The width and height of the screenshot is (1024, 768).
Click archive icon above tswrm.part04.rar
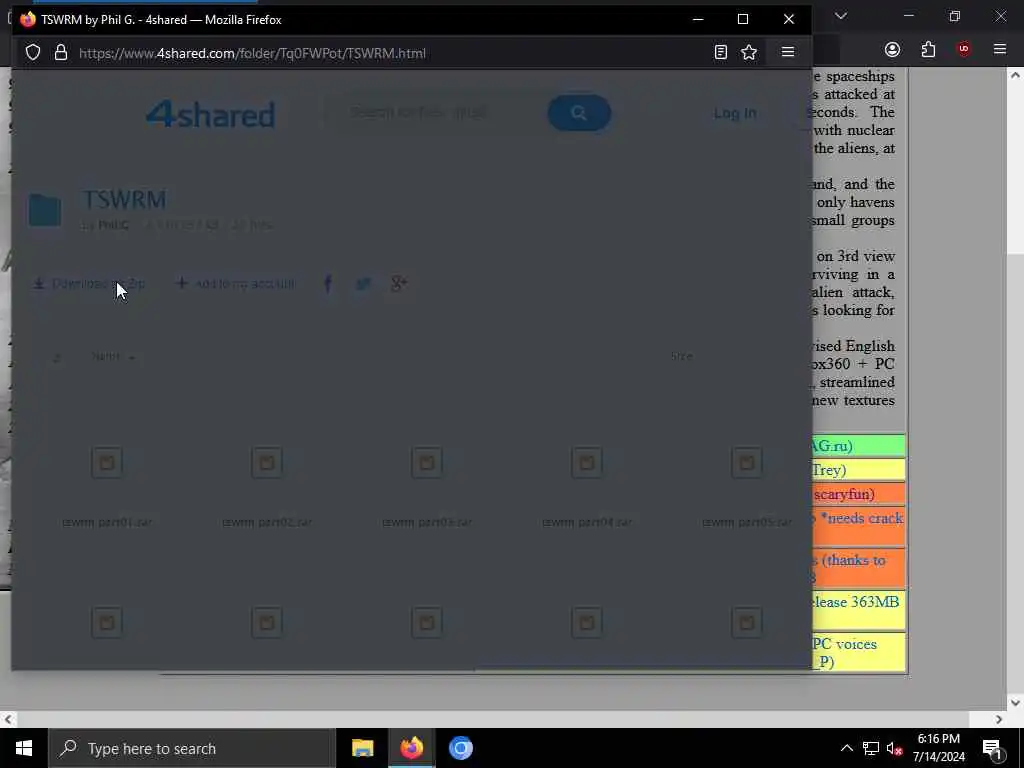click(587, 462)
